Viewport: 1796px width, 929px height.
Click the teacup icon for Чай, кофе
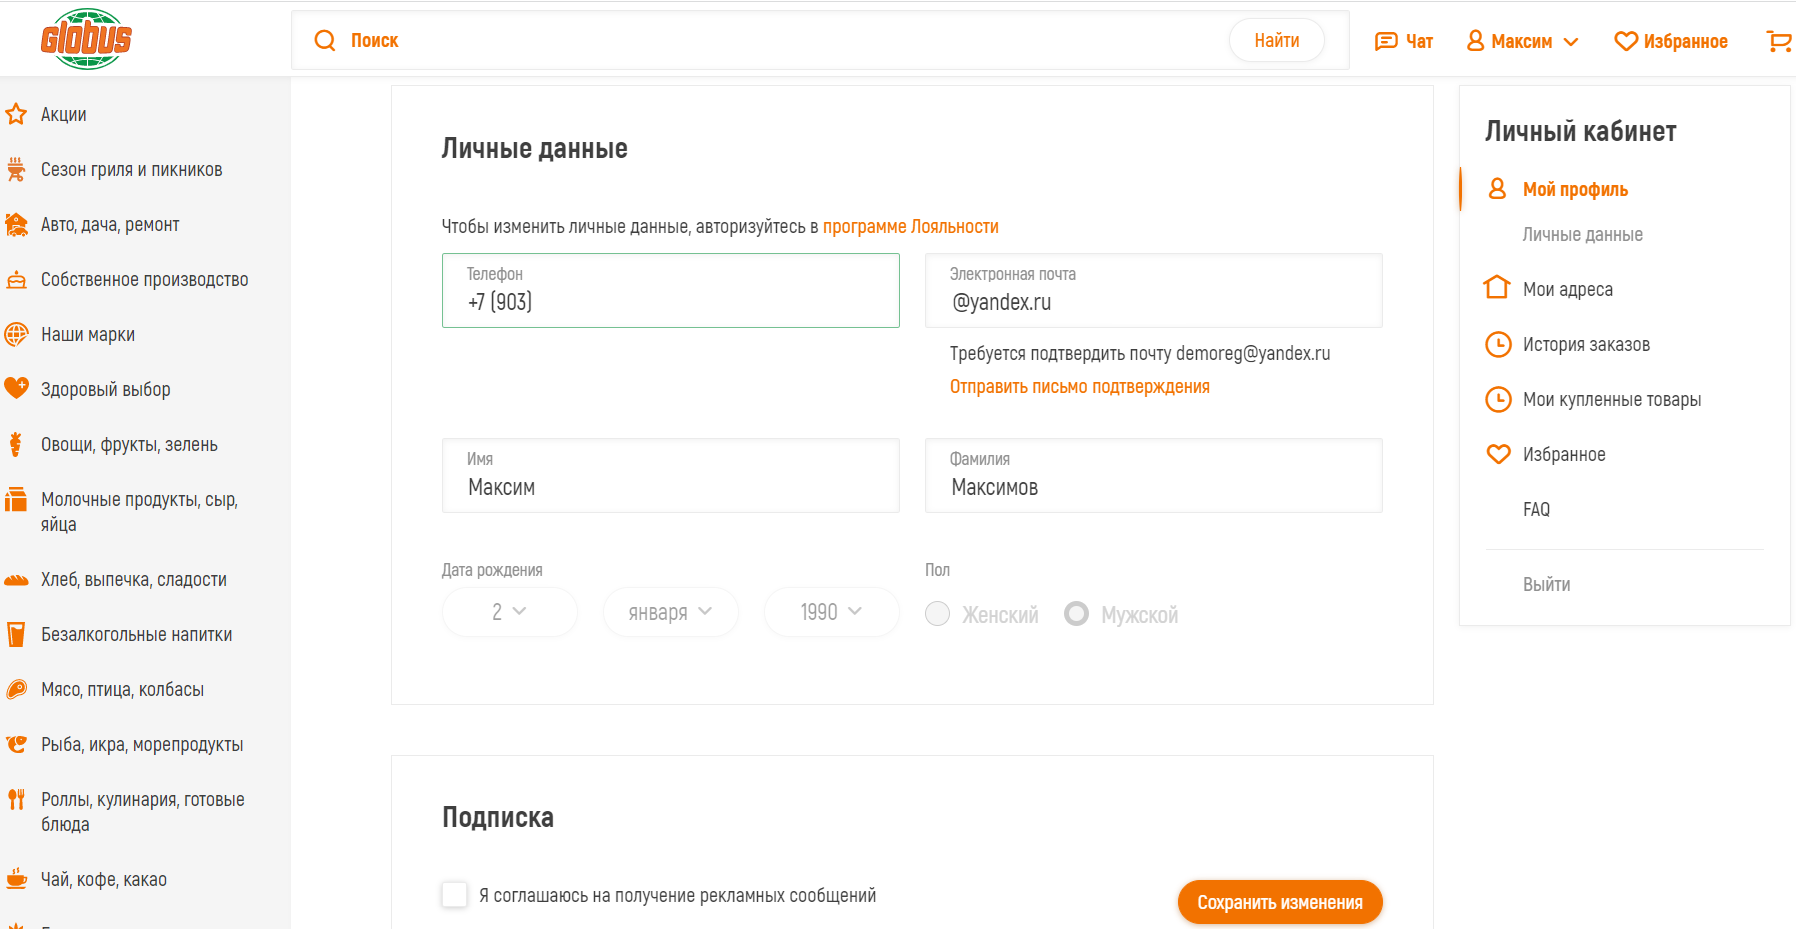(x=16, y=879)
